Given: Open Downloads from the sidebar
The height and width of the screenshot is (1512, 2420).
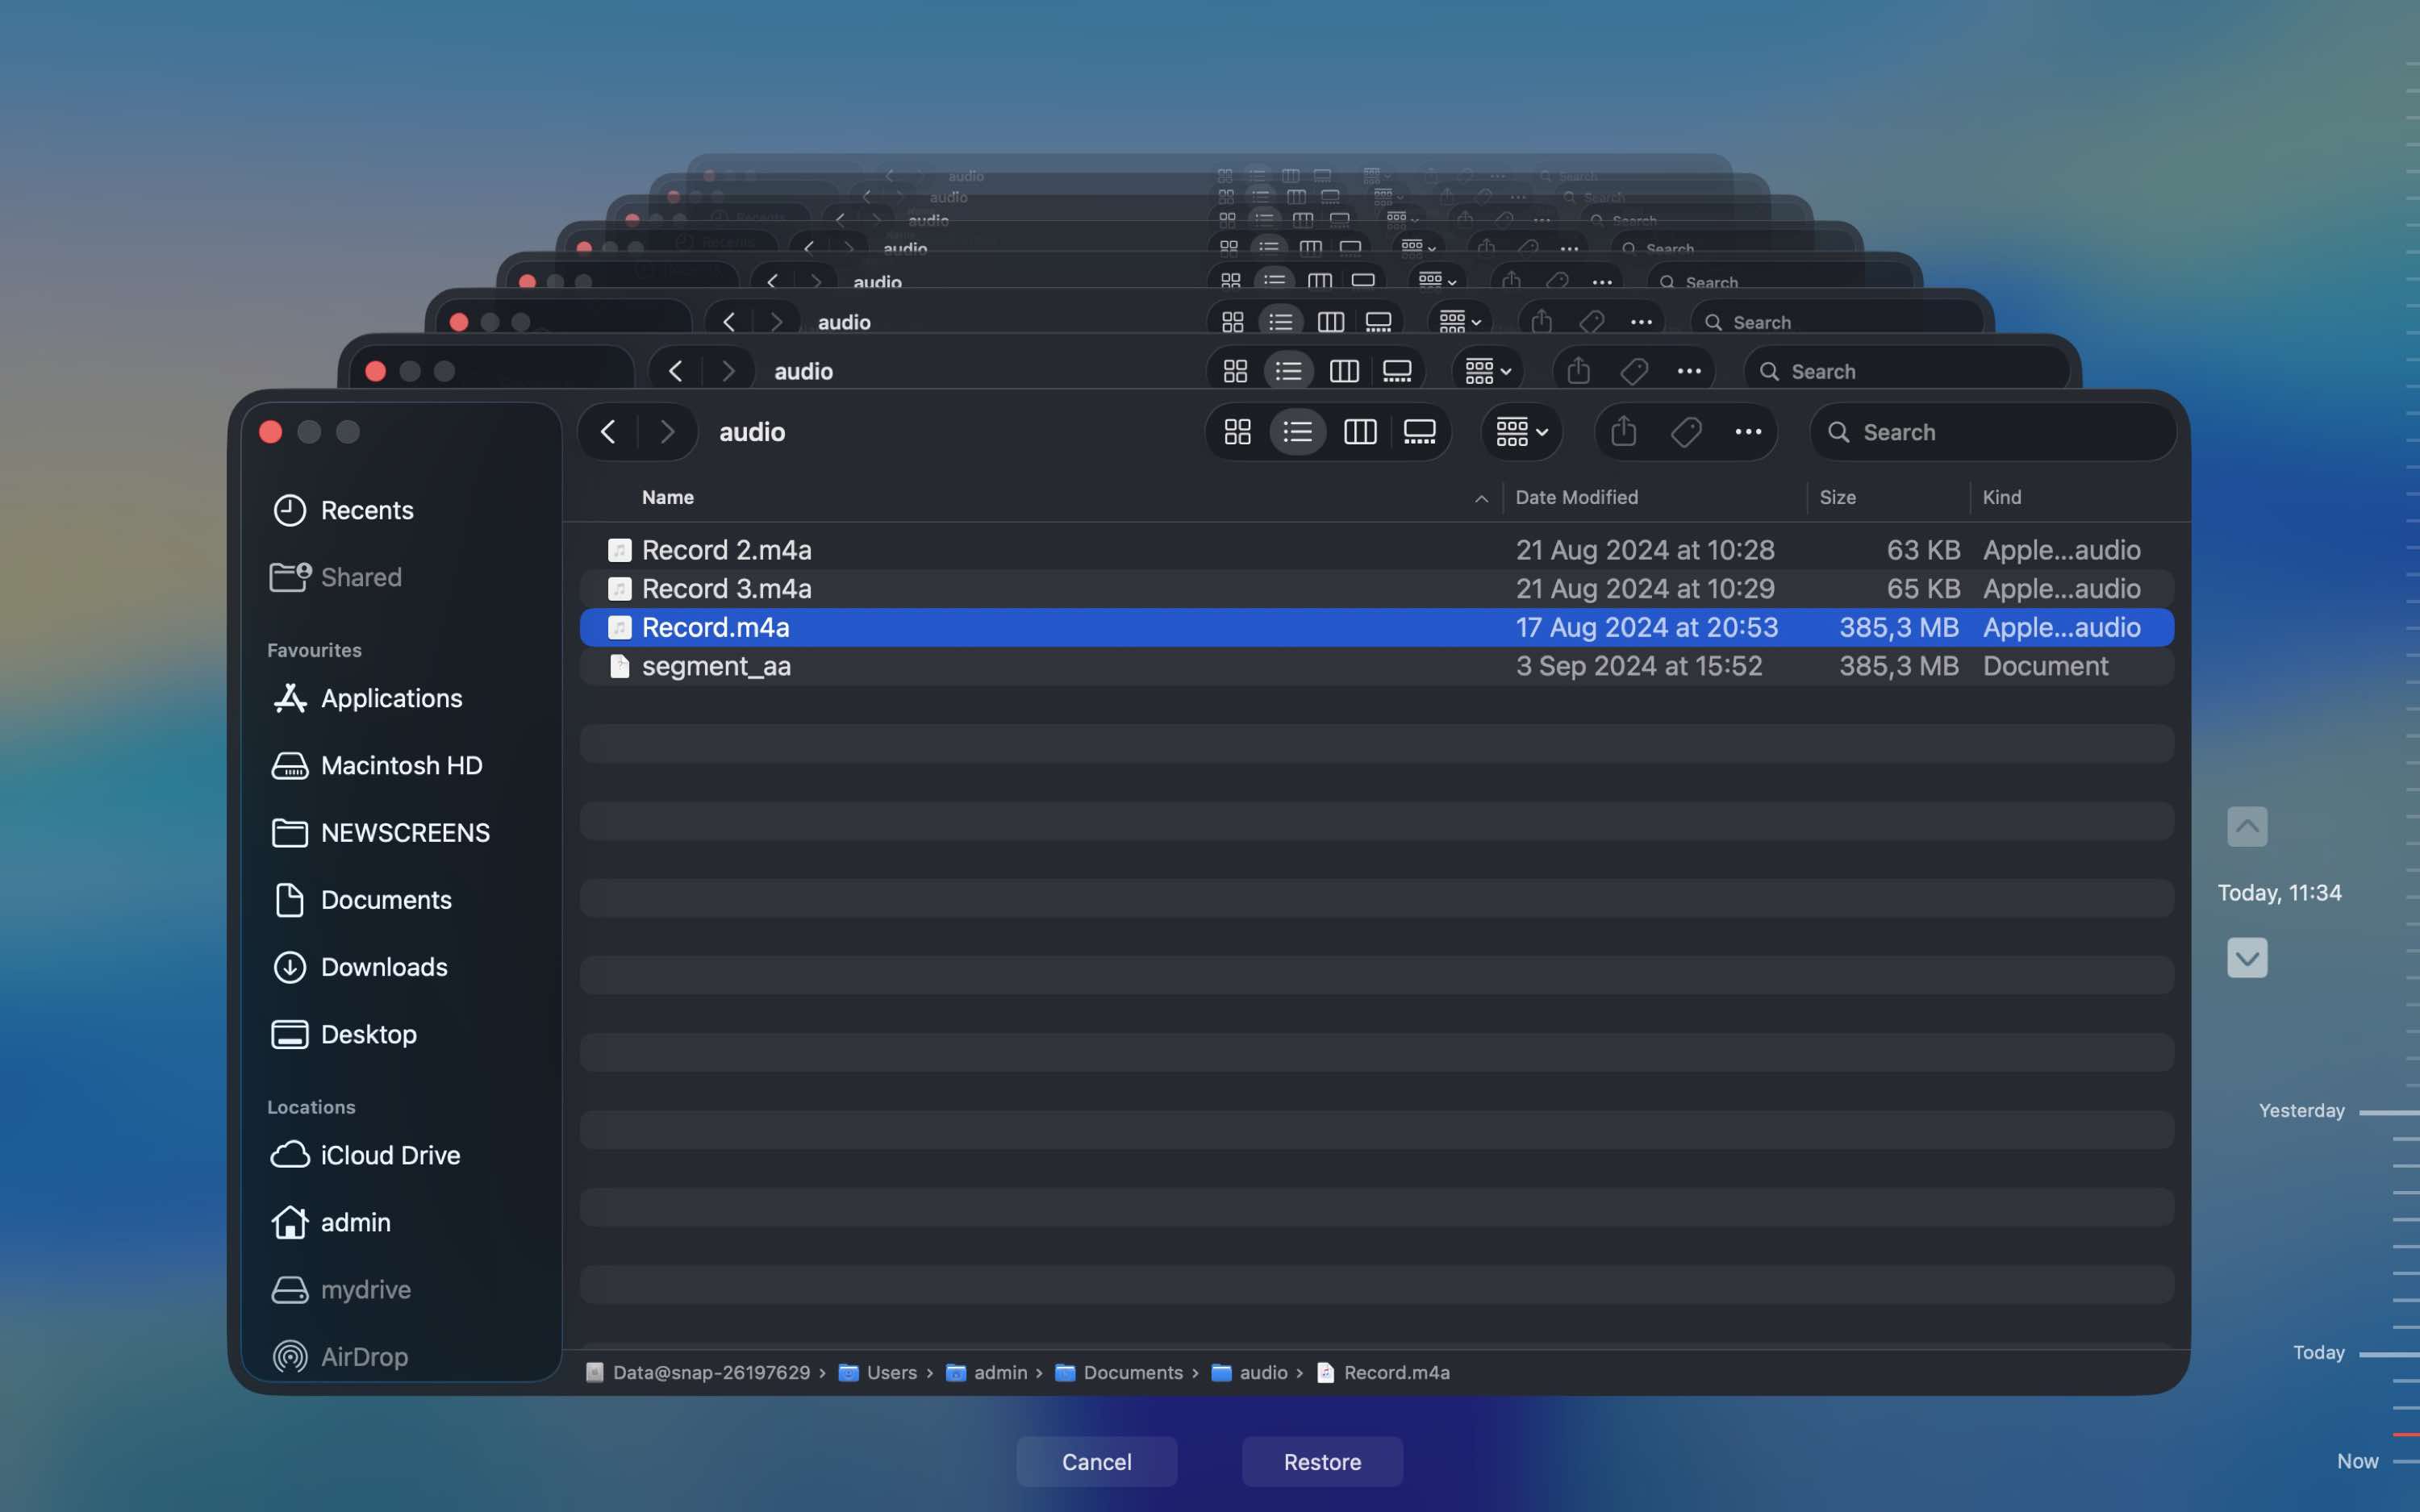Looking at the screenshot, I should pos(384,967).
